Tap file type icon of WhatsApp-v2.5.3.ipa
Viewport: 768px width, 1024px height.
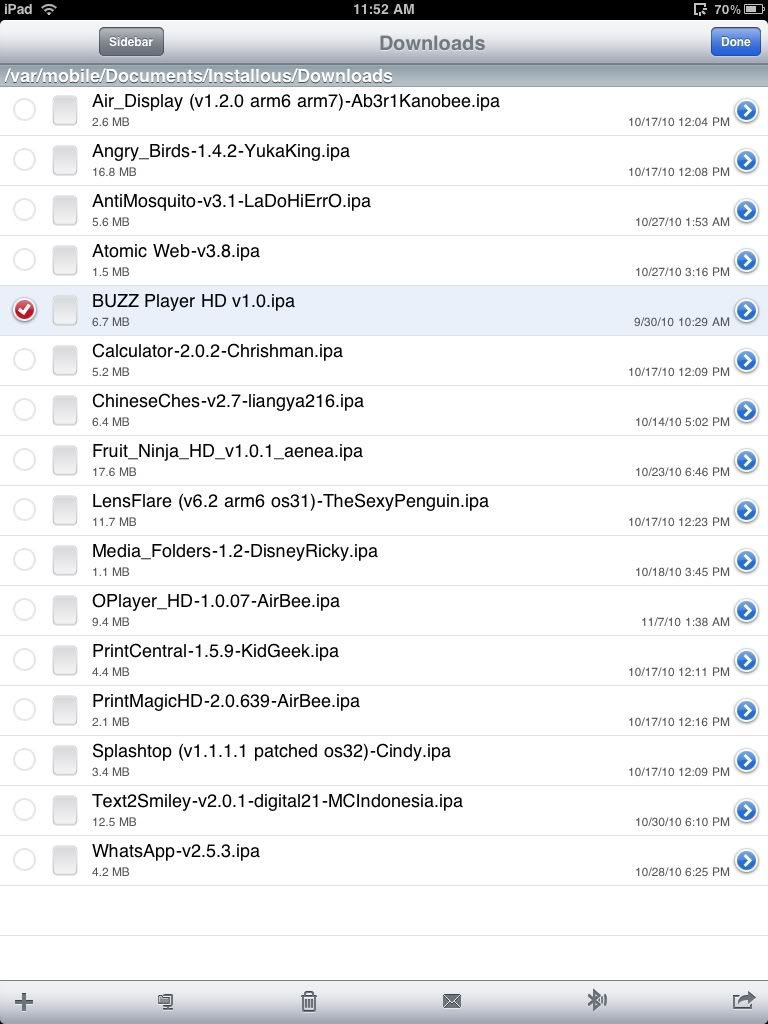point(65,860)
